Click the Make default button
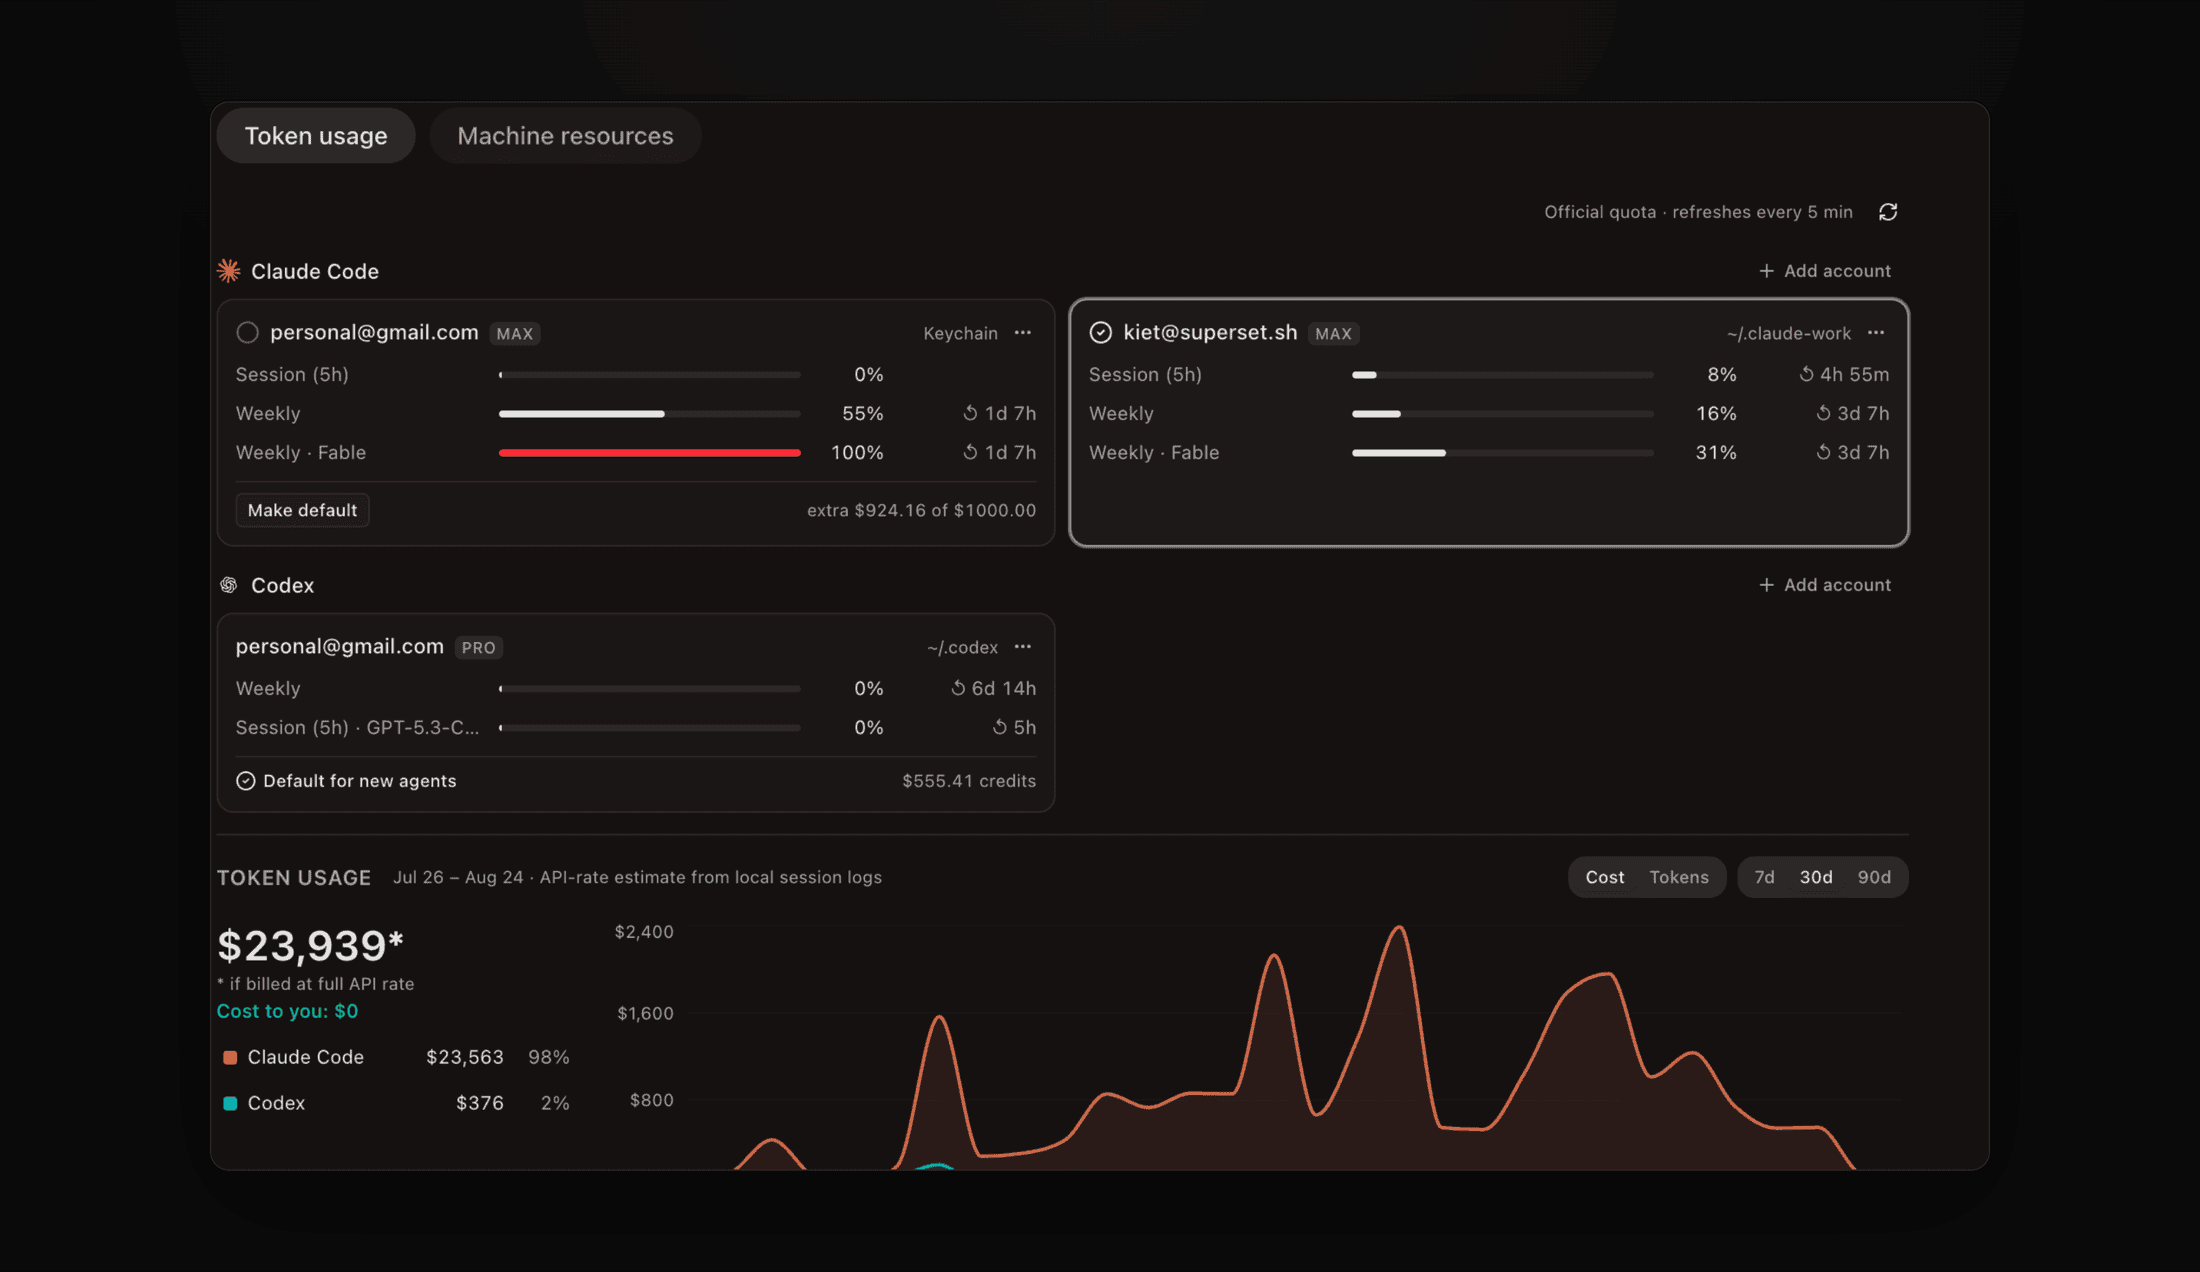The height and width of the screenshot is (1272, 2200). pos(302,510)
